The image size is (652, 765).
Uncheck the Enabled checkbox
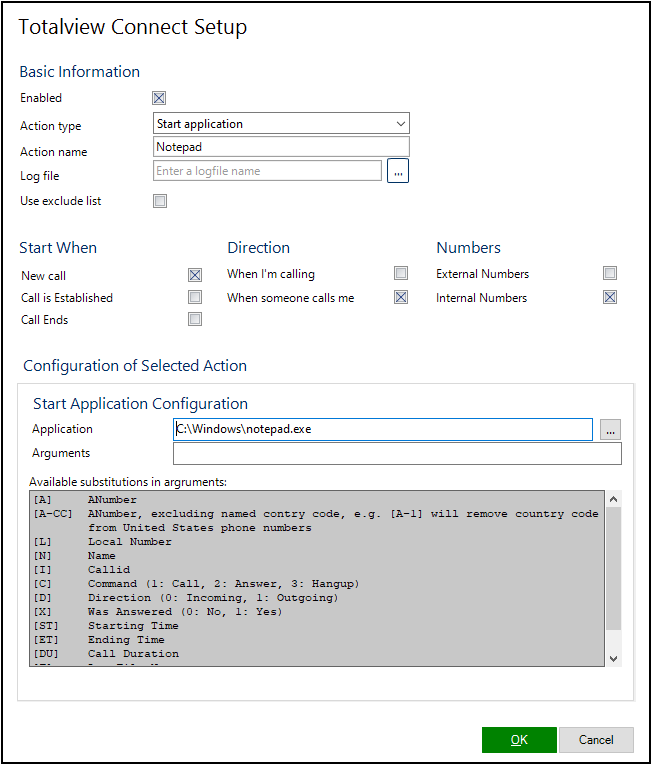(159, 98)
